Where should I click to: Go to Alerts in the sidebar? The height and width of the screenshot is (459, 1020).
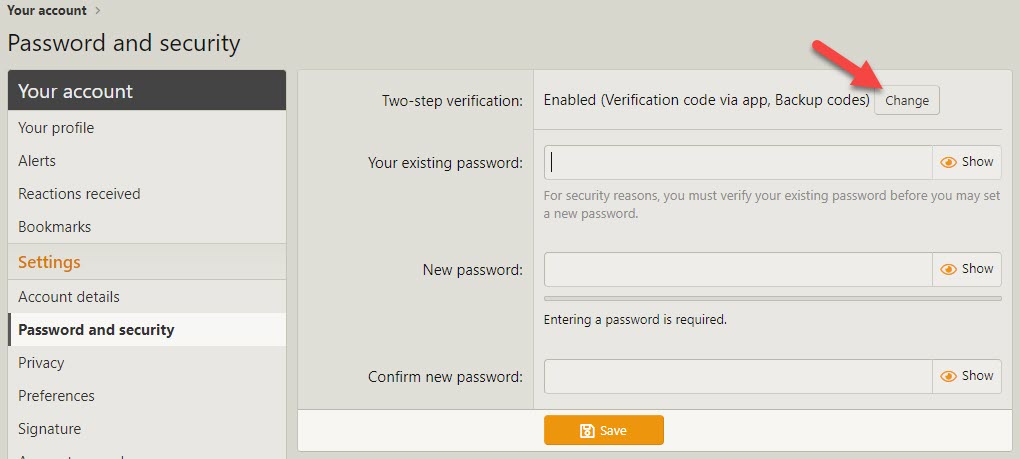click(37, 161)
